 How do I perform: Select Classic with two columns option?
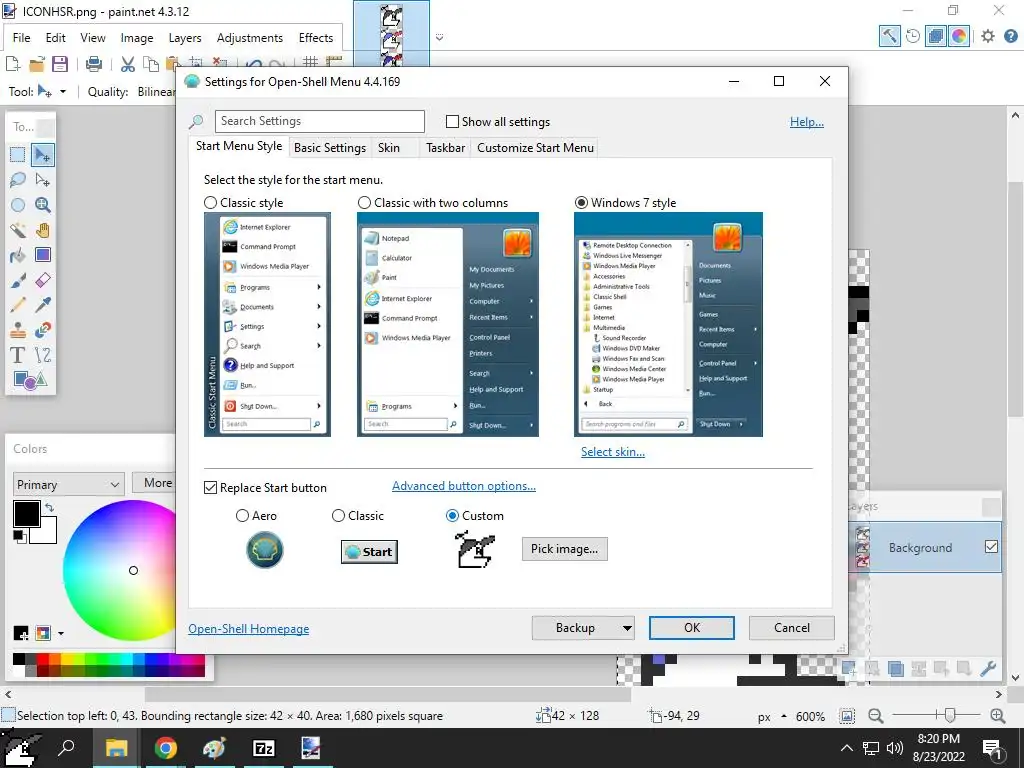(x=364, y=203)
